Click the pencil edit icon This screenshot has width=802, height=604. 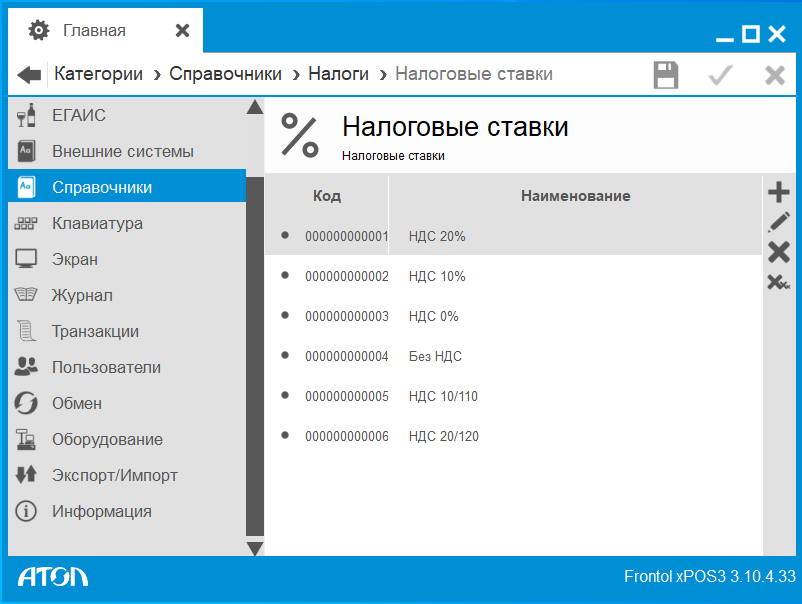pos(778,222)
